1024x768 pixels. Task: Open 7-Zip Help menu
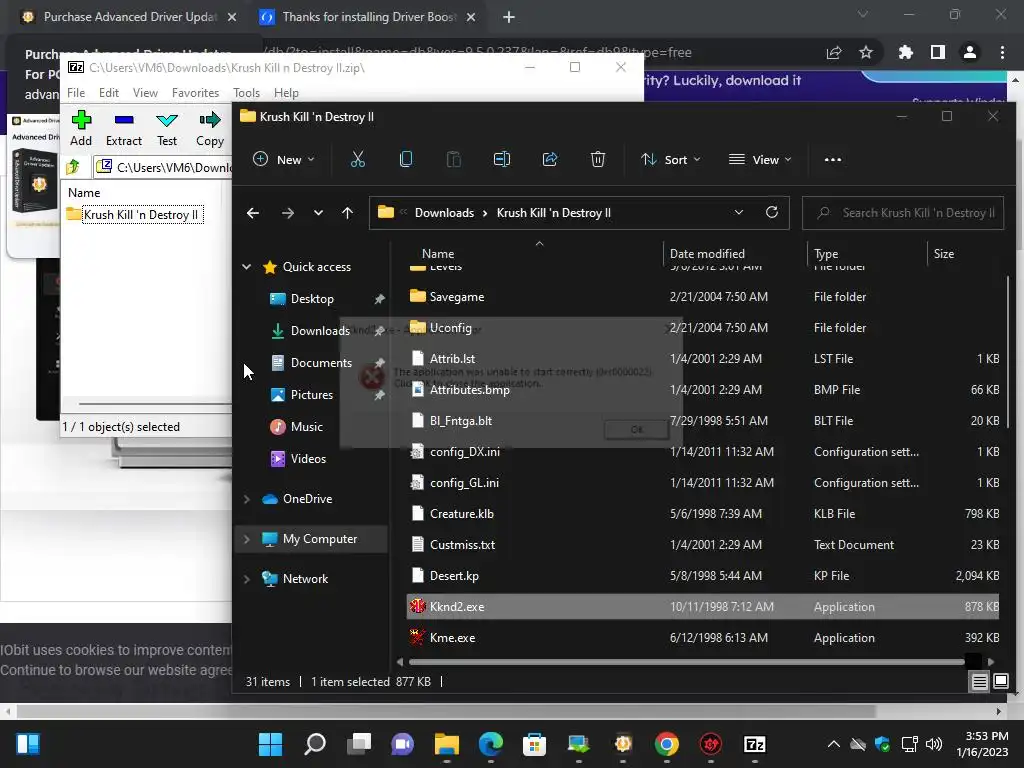286,93
